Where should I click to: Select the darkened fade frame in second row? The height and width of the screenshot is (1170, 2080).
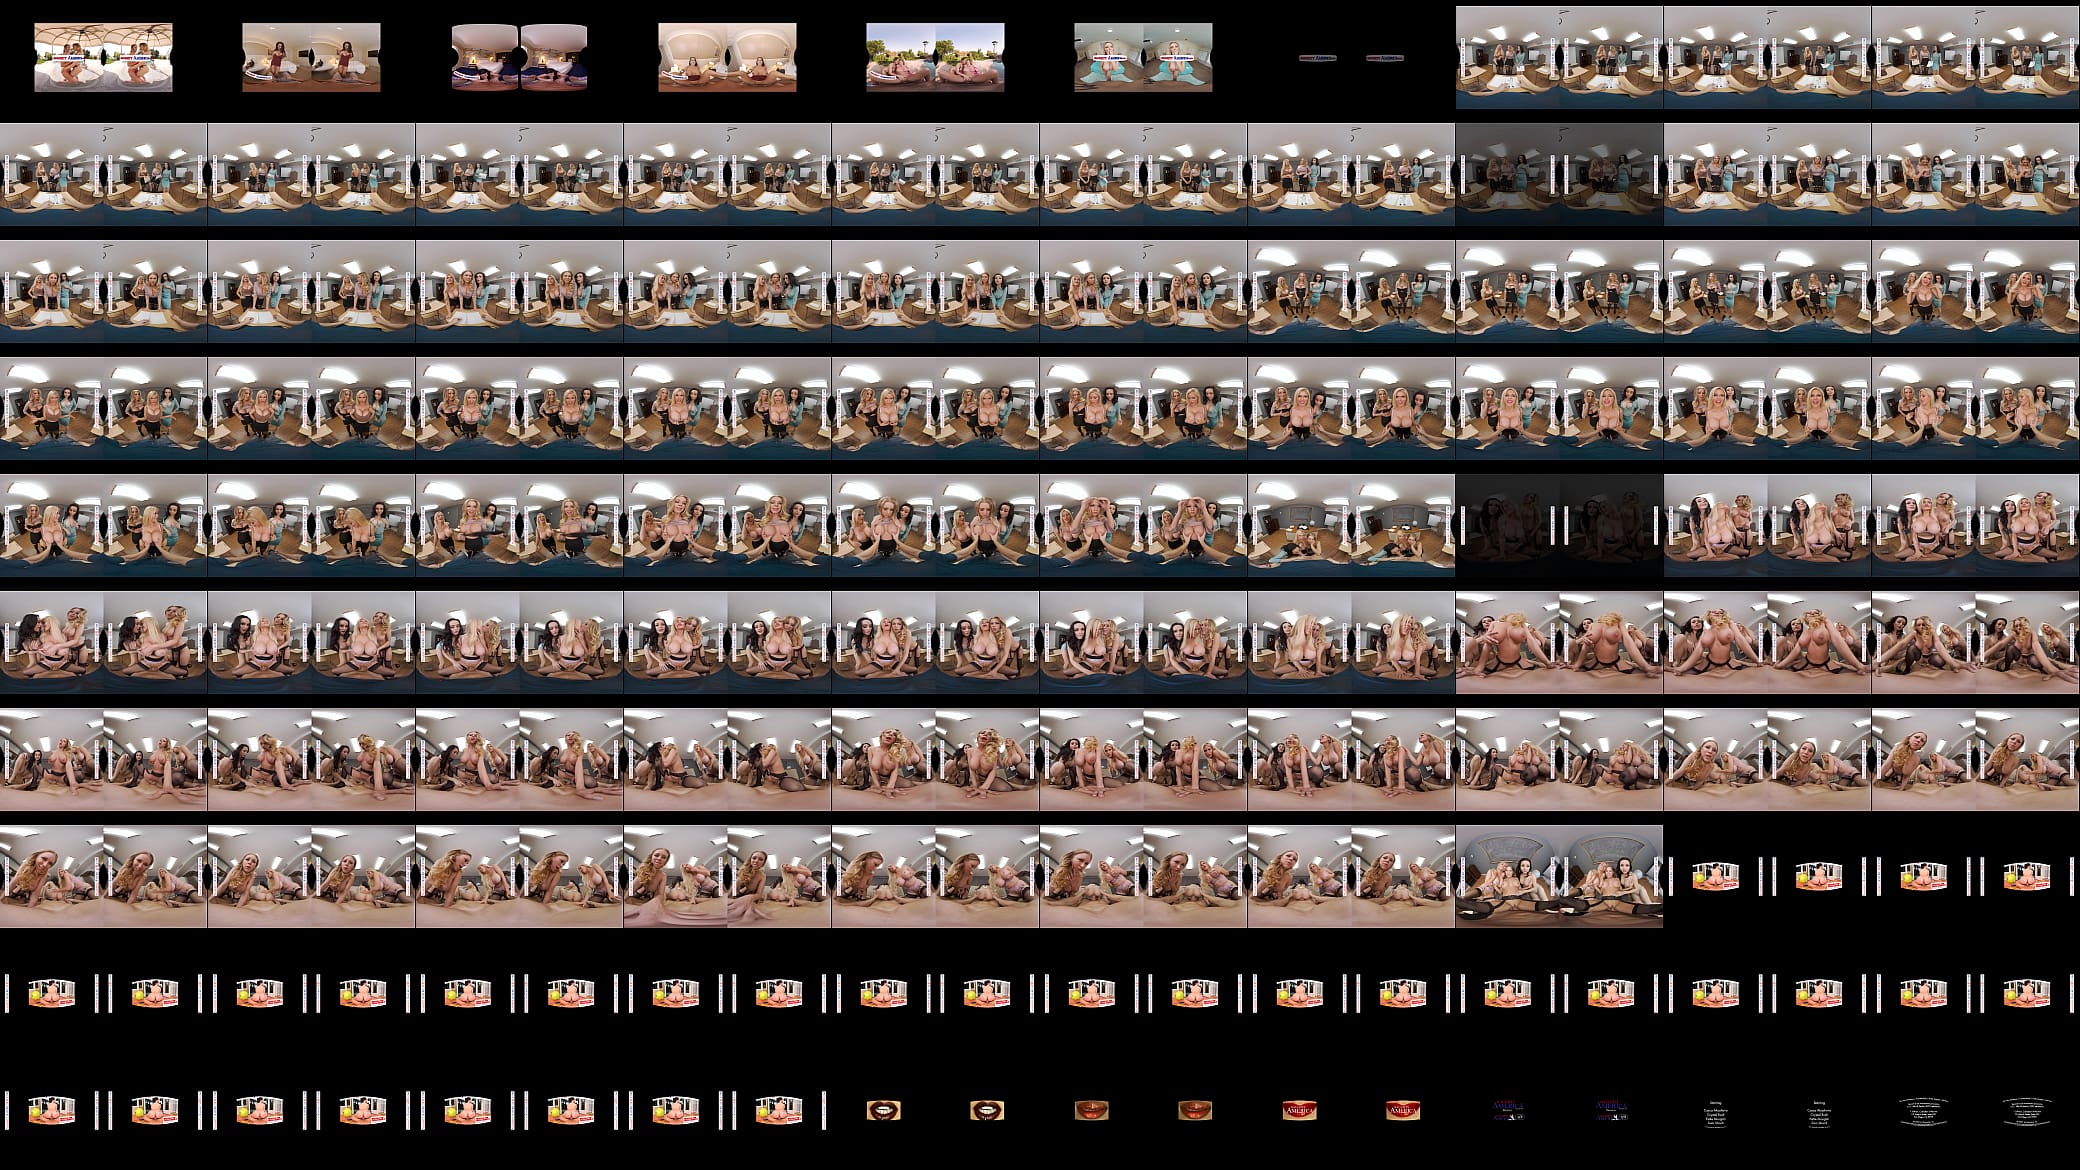(x=1559, y=175)
